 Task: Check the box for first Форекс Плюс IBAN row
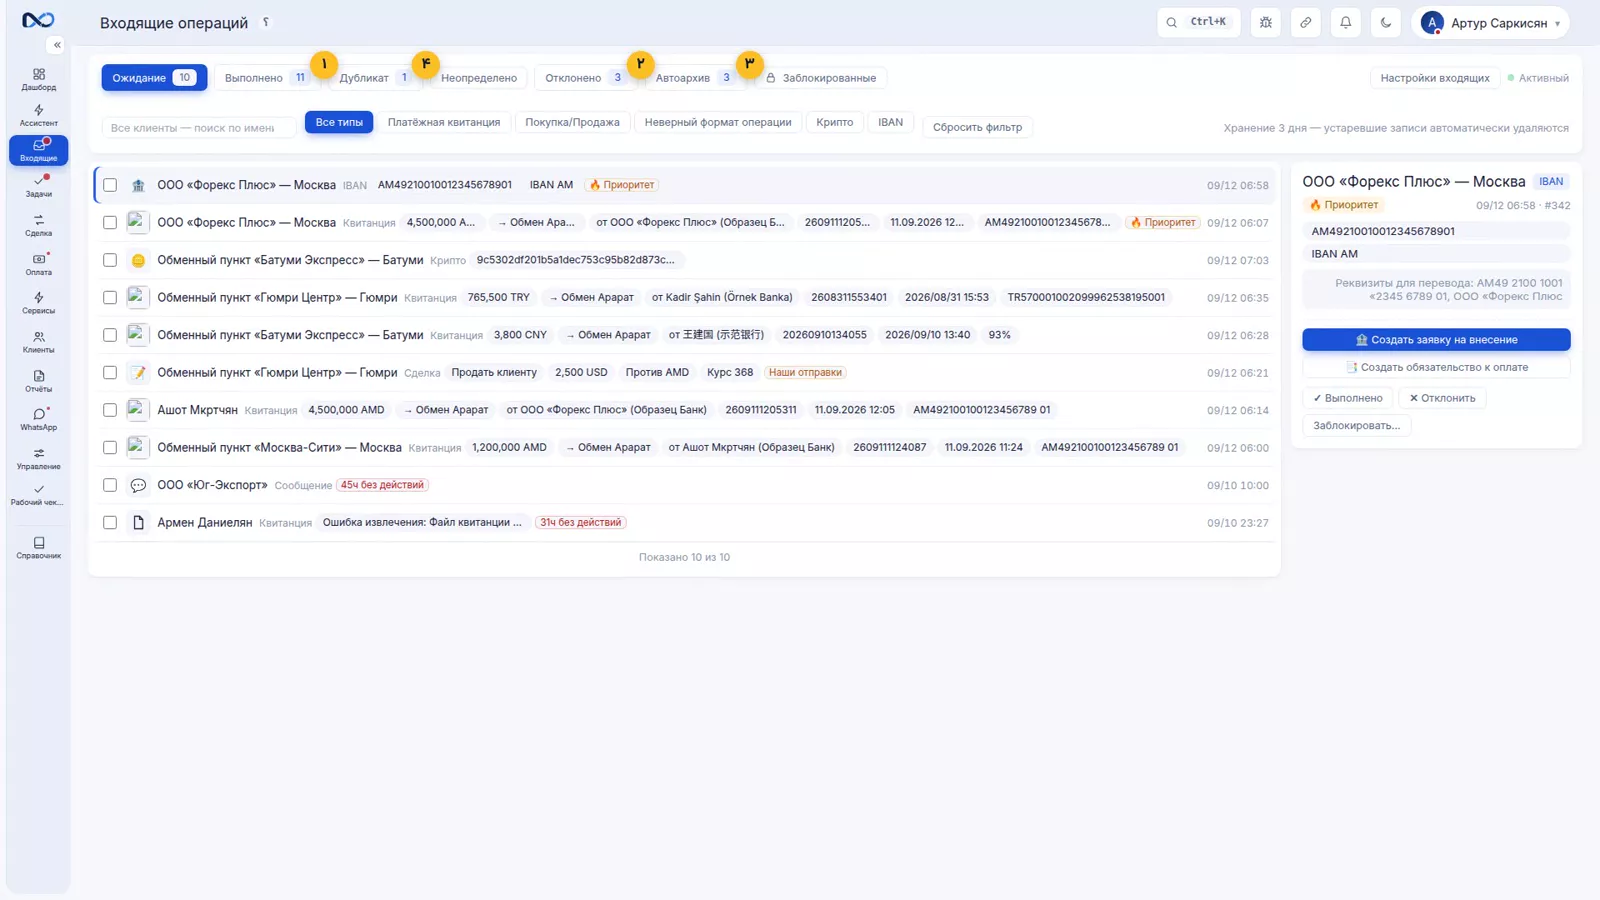110,185
